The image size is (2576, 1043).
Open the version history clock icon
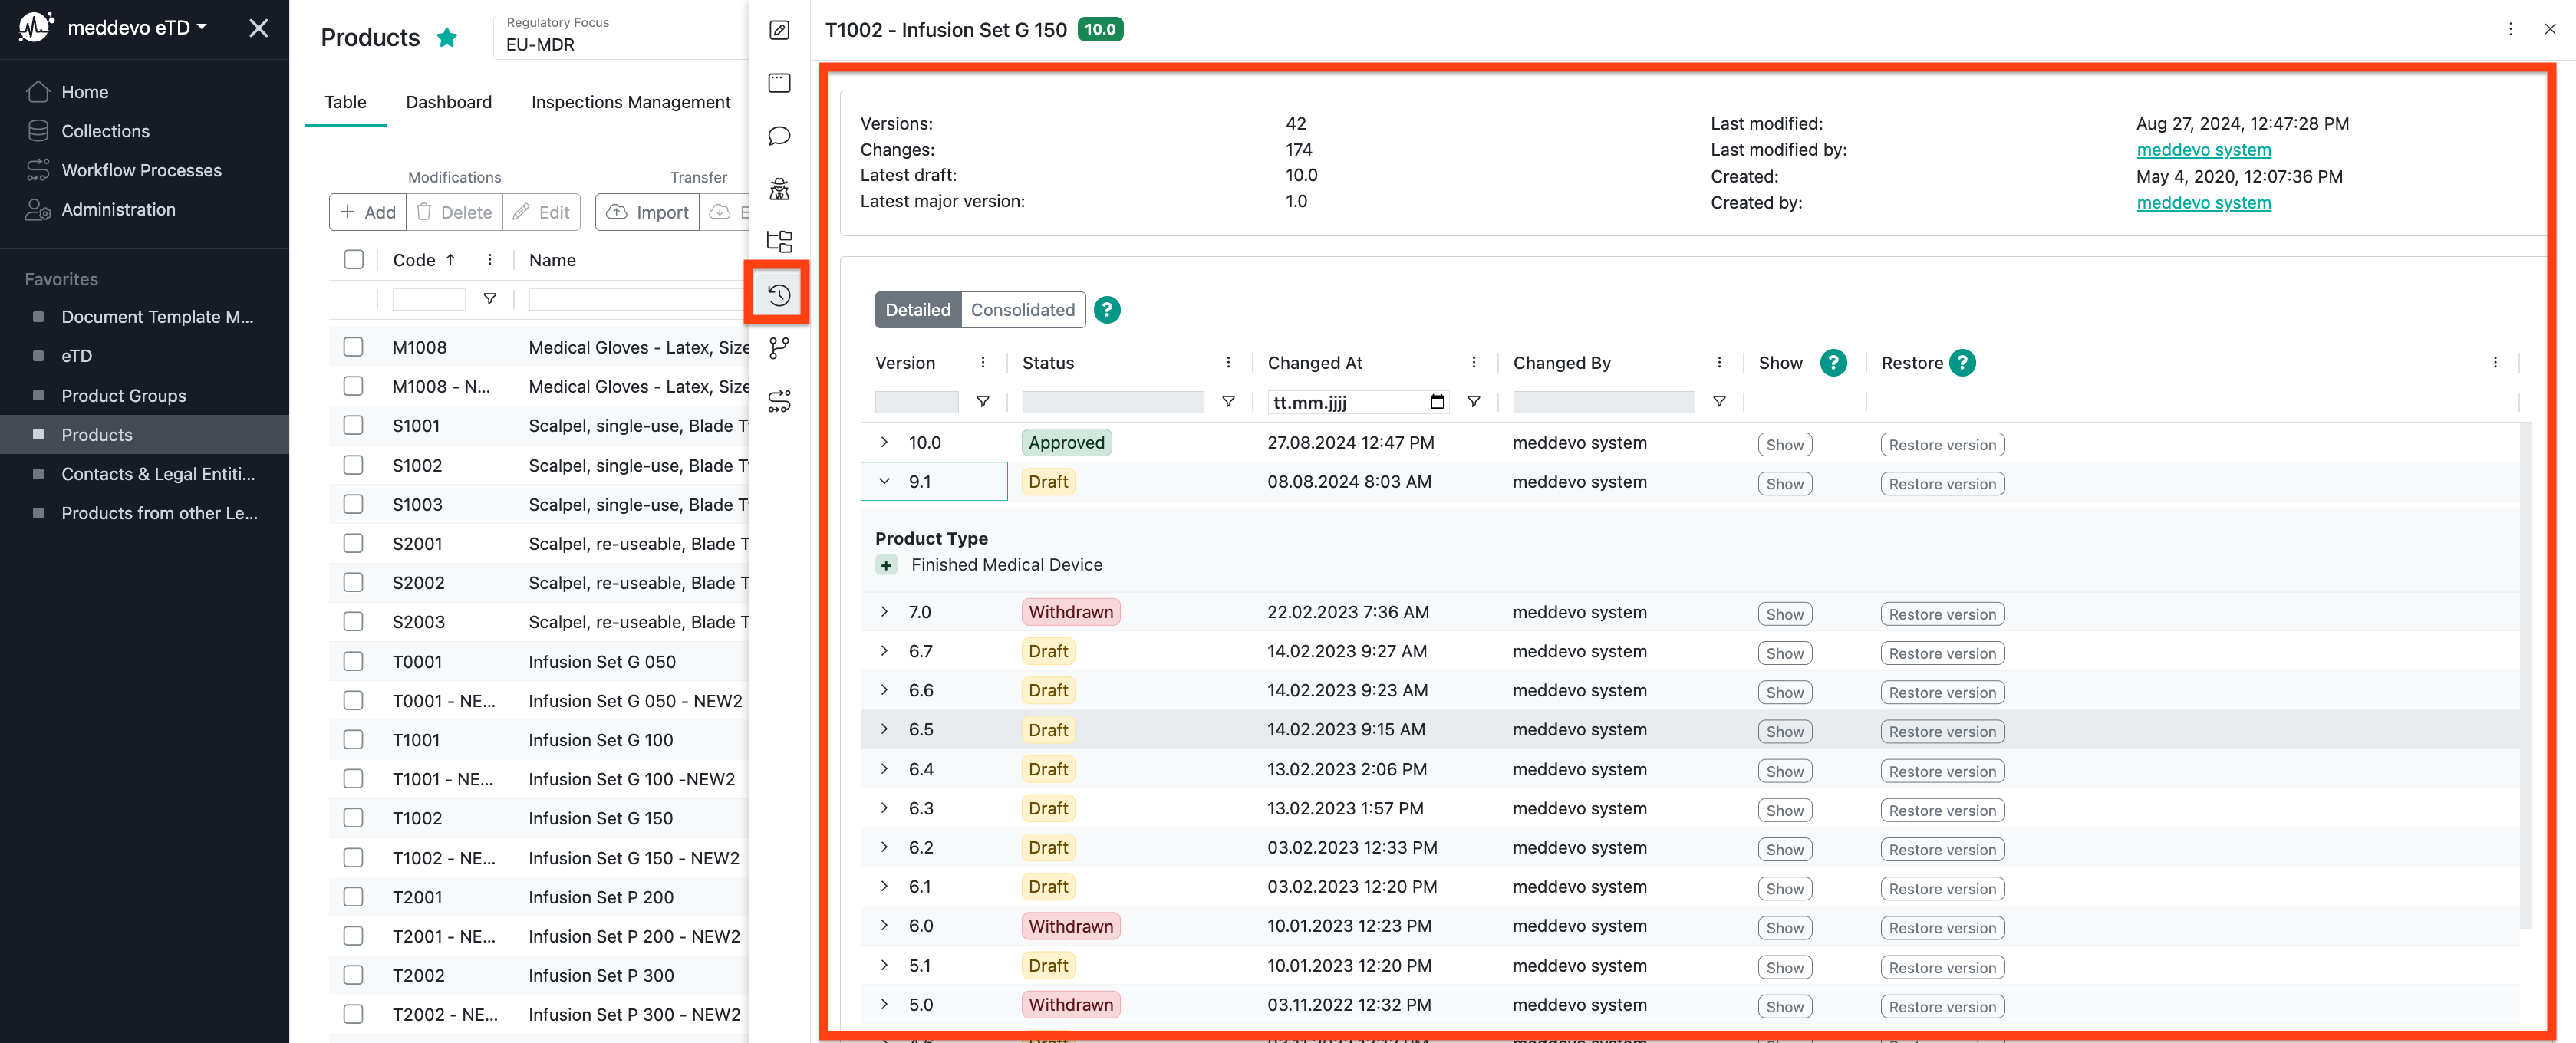[779, 294]
